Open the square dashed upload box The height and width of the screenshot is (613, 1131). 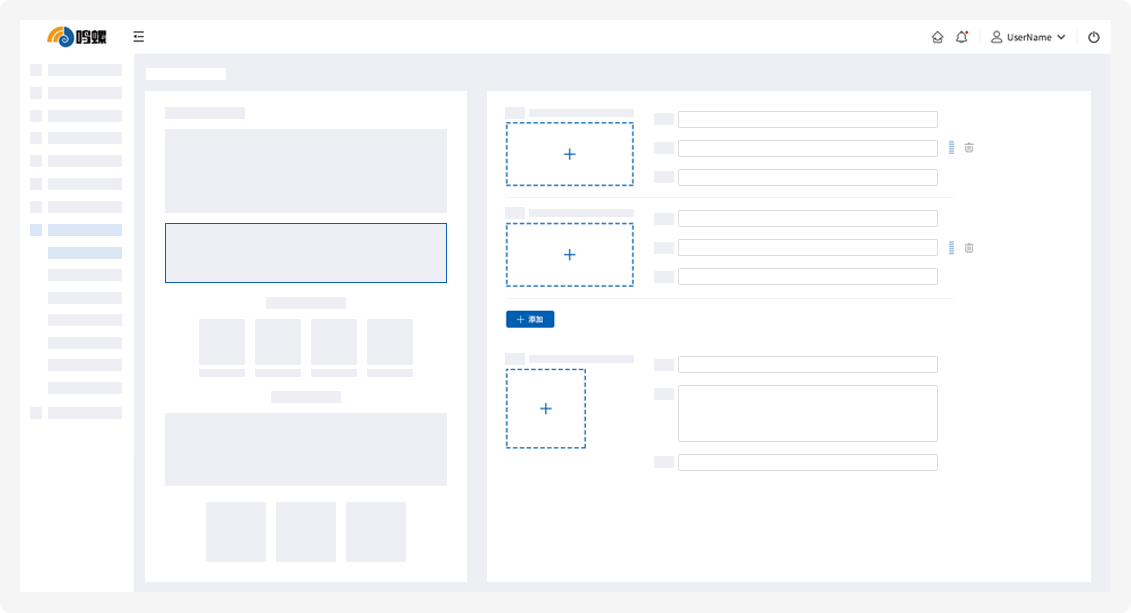click(546, 409)
